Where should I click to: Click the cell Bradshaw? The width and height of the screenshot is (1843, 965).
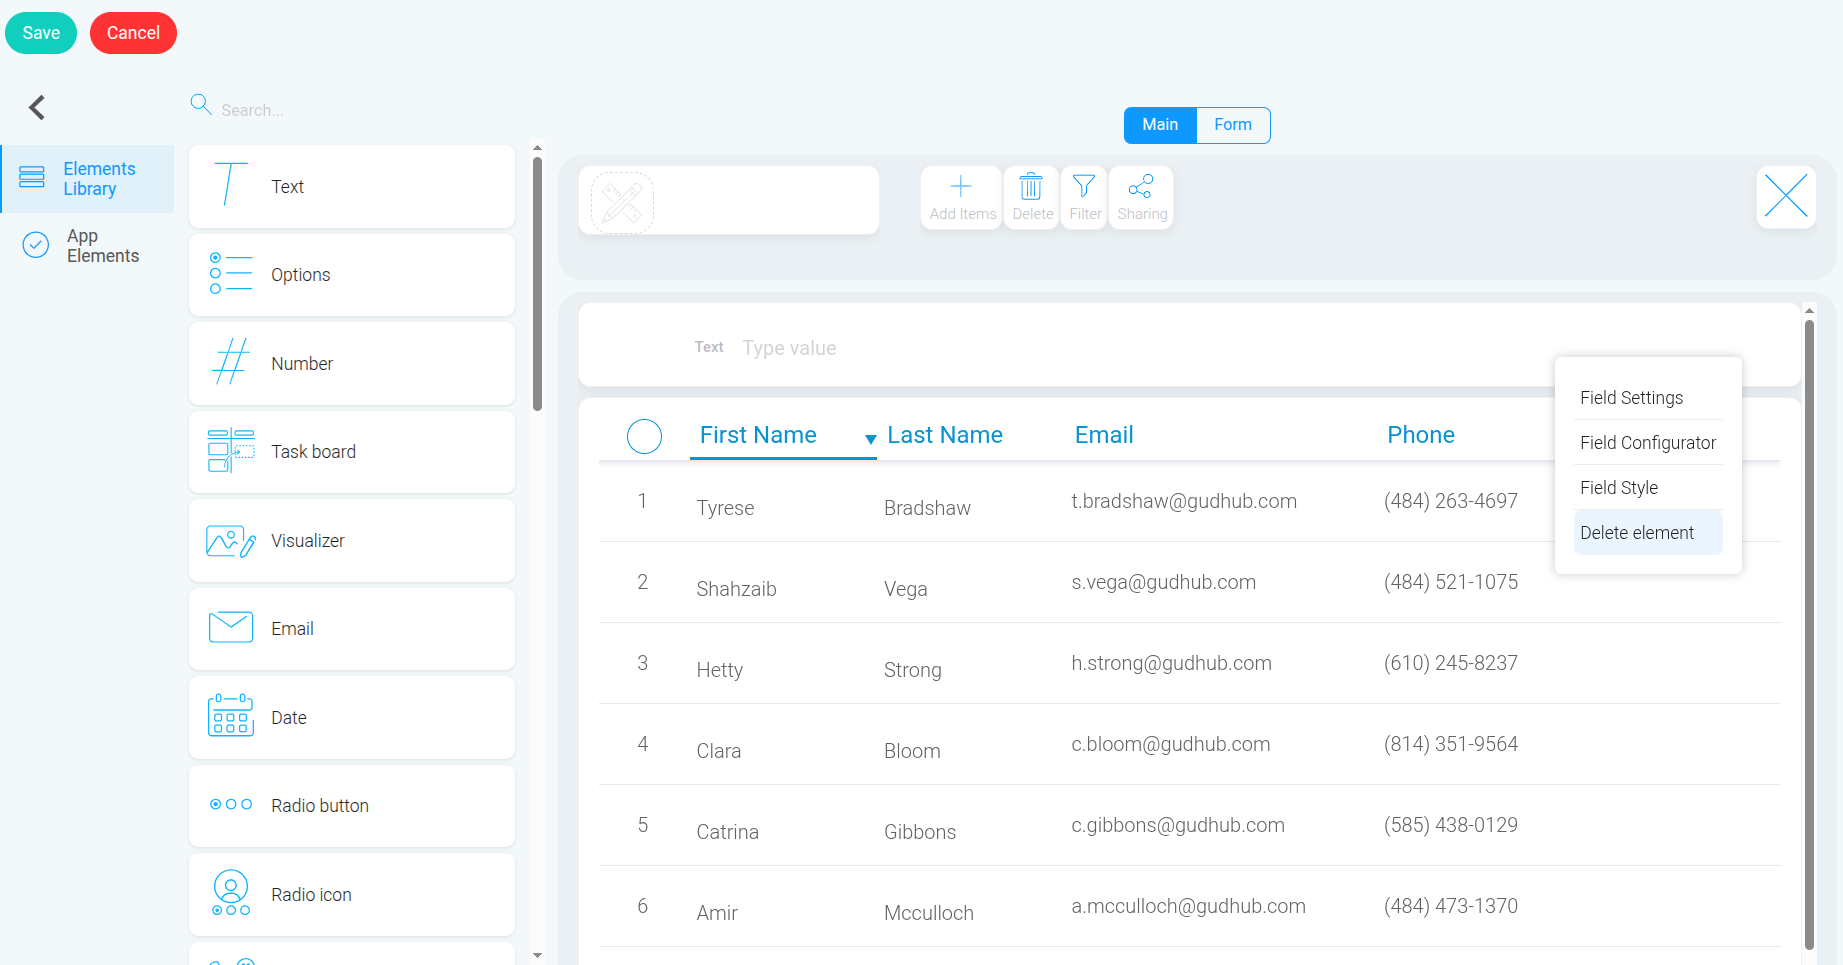[x=927, y=508]
